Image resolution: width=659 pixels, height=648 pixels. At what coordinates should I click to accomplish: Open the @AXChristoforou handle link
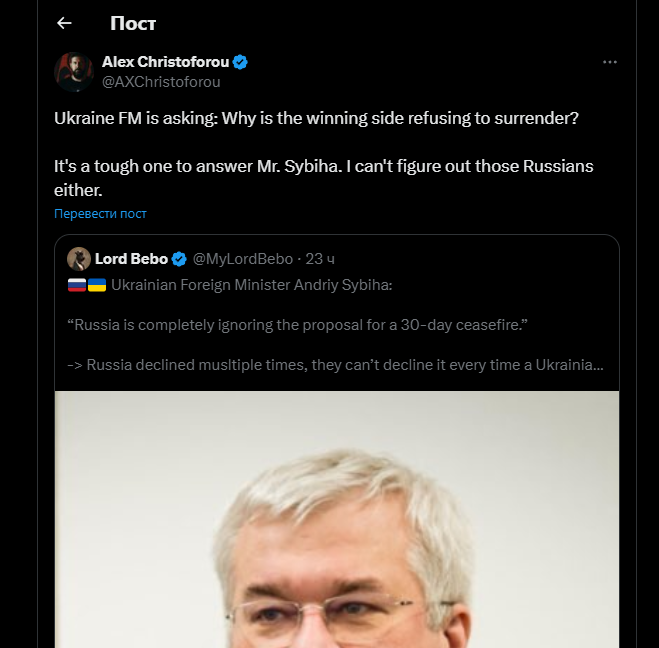[x=161, y=81]
